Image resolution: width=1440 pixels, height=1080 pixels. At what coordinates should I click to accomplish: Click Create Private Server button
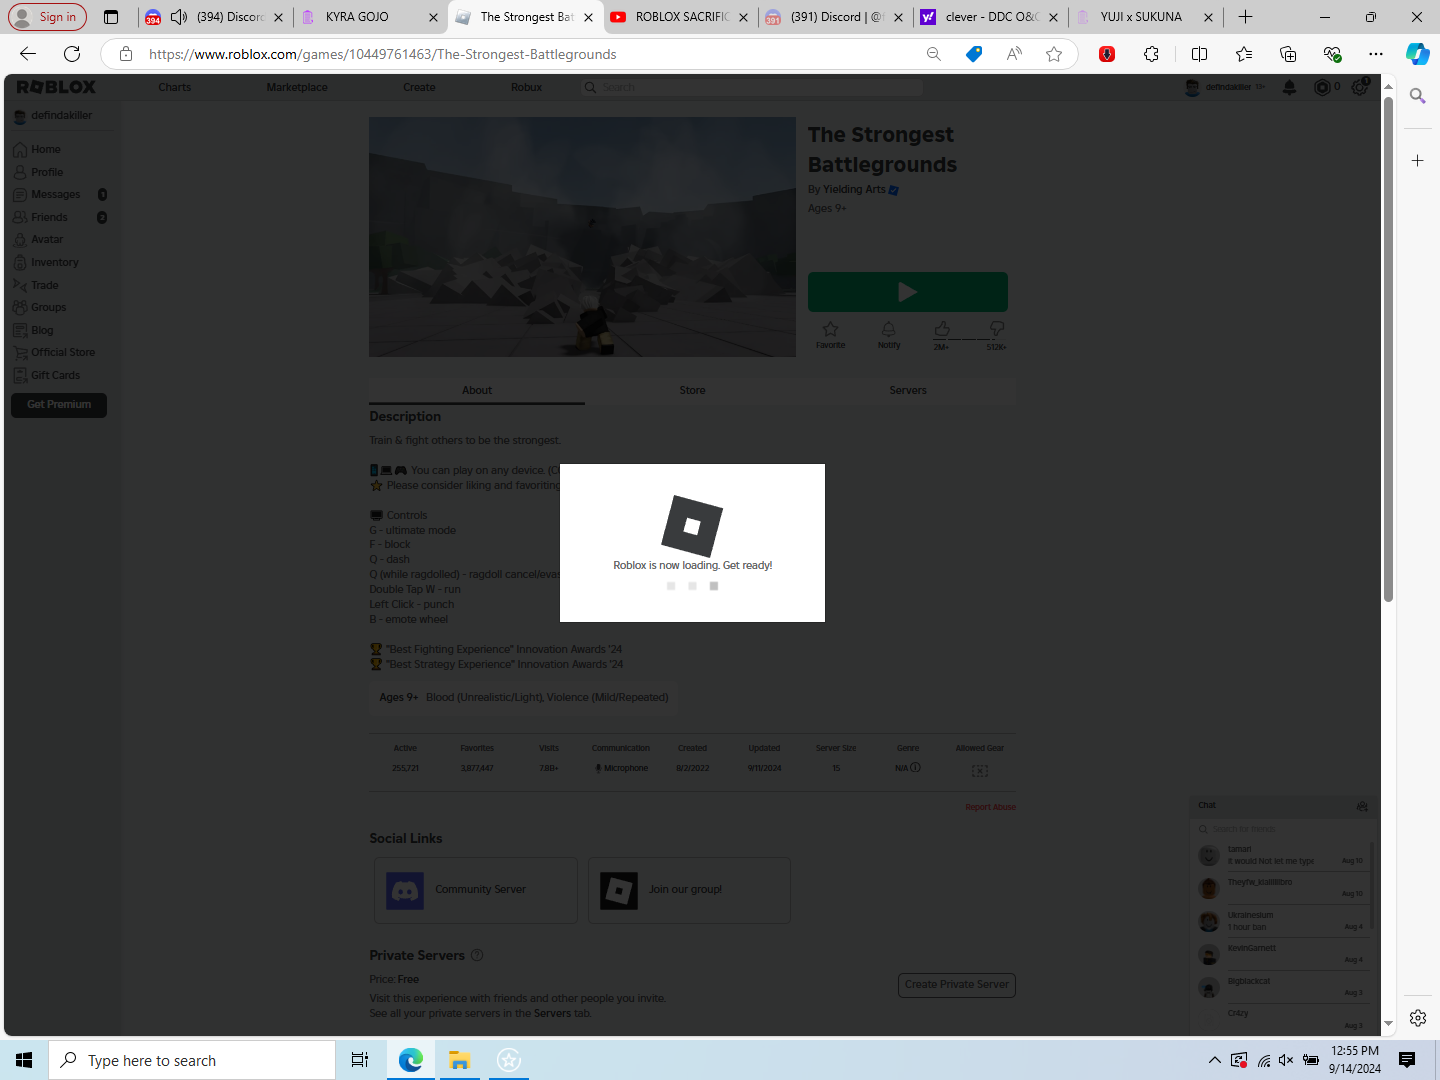[957, 985]
